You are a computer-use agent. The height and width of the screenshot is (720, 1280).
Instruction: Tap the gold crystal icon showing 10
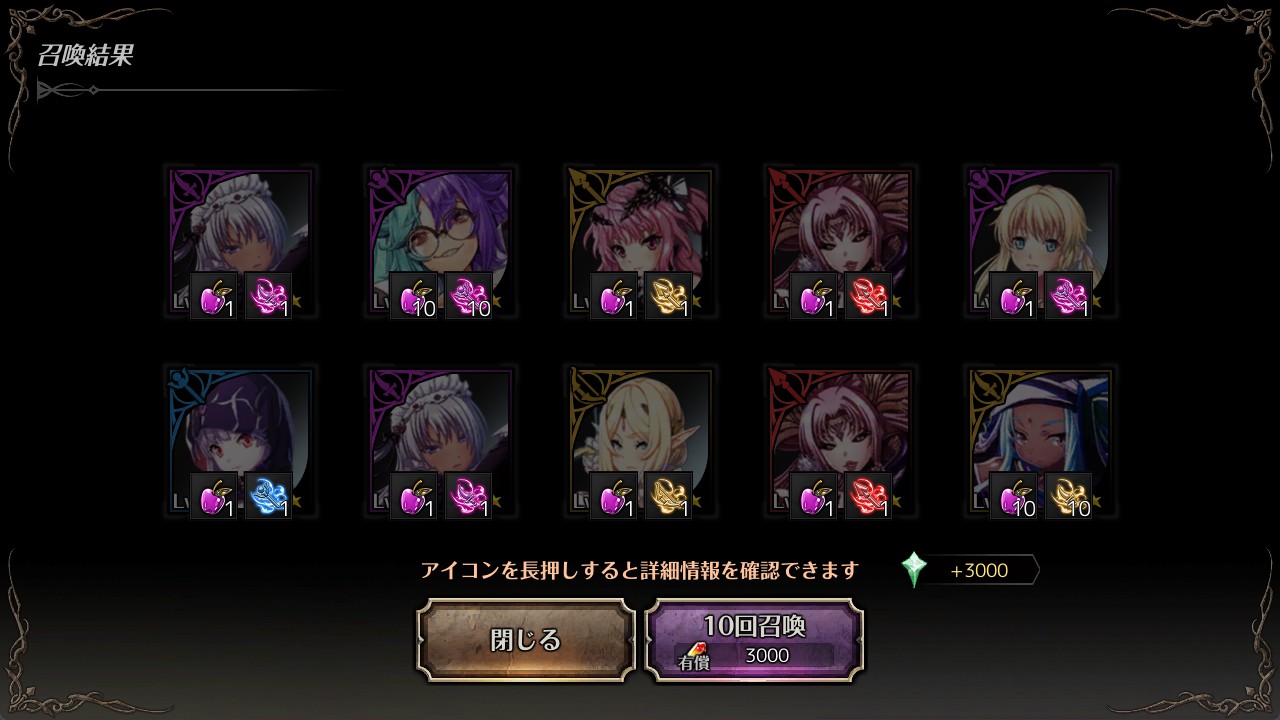click(1068, 496)
